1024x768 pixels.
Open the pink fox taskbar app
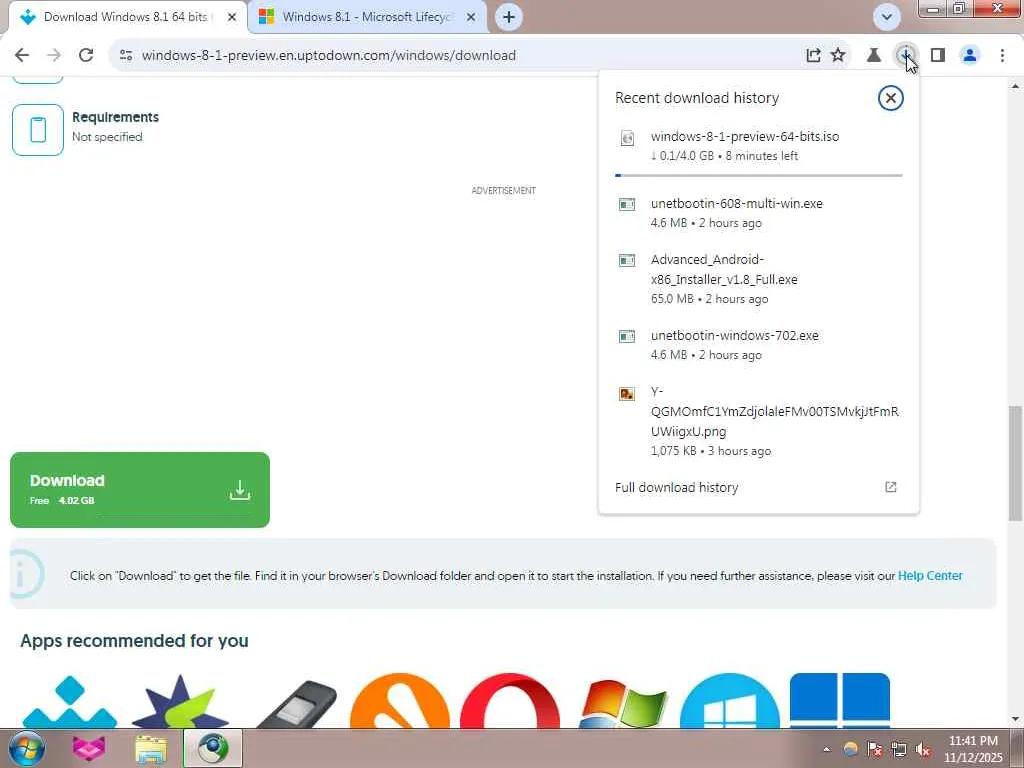point(89,748)
